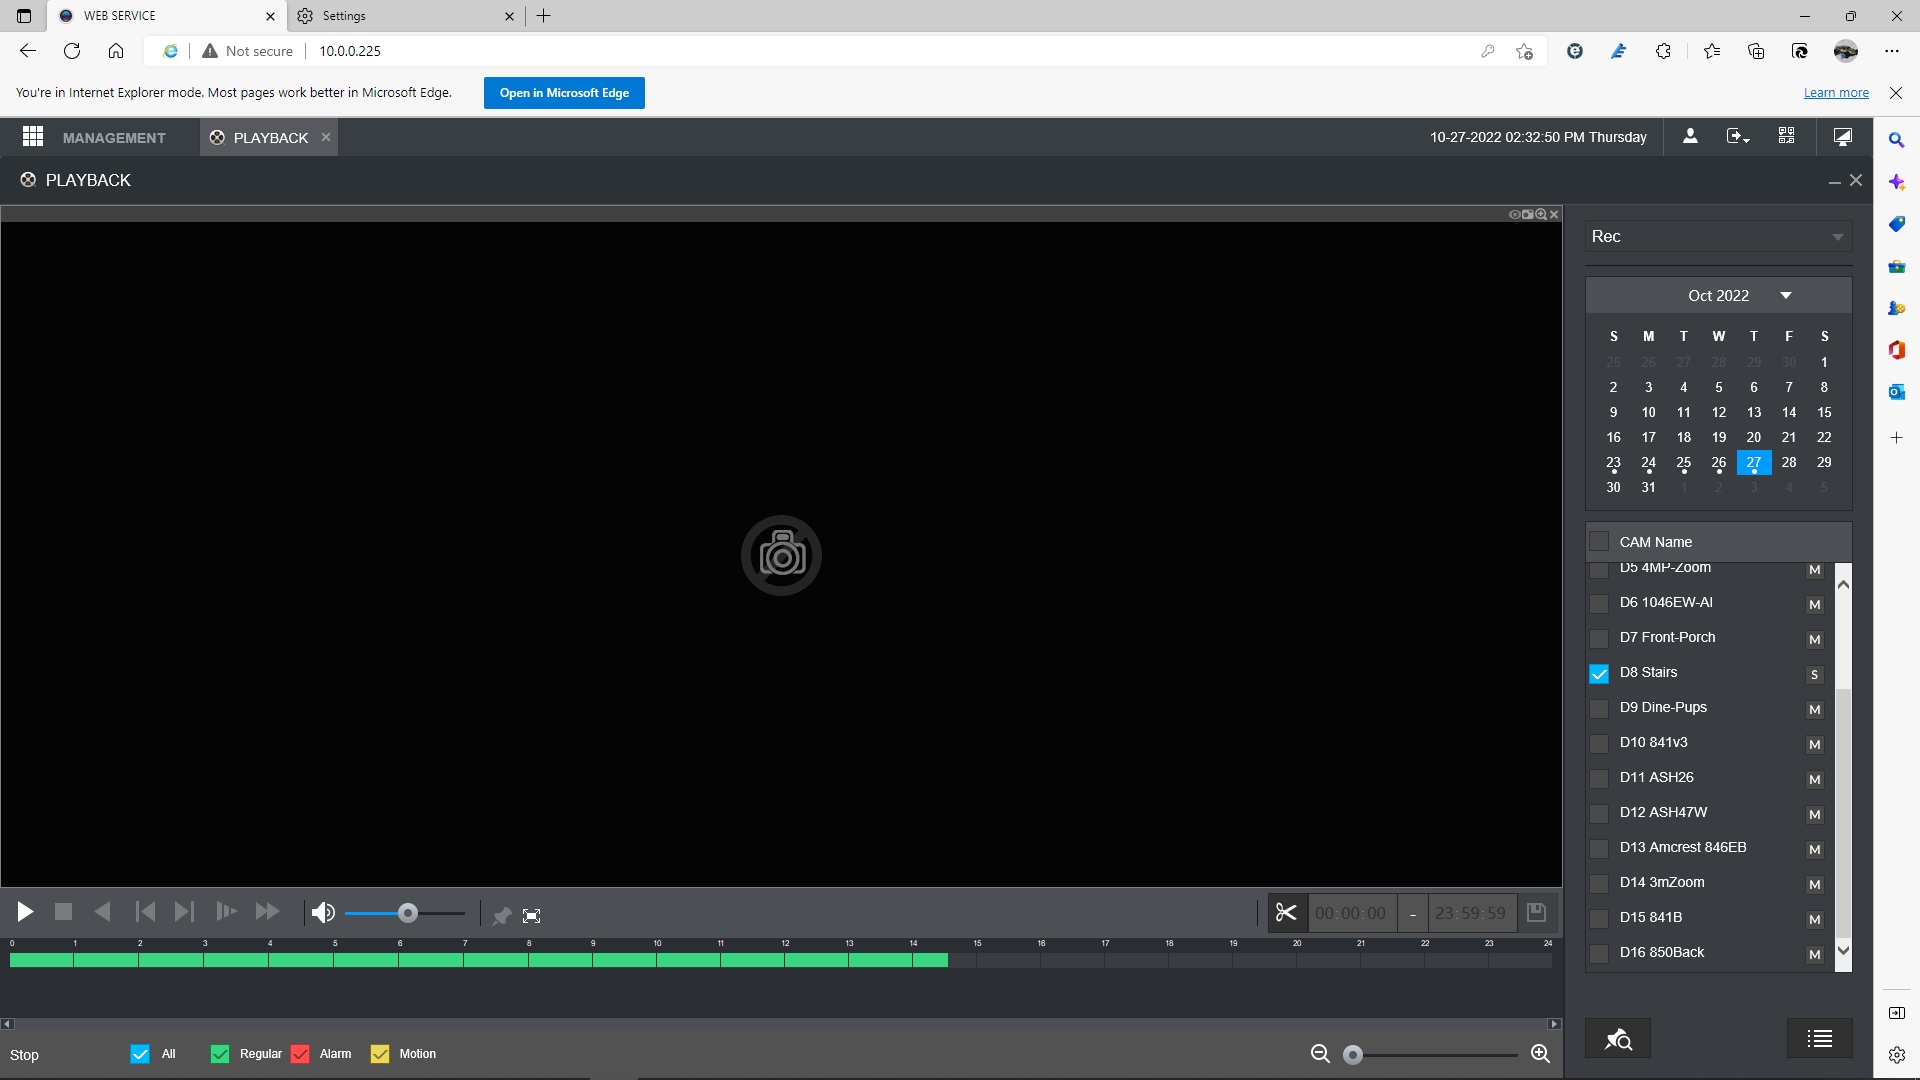
Task: Click the reverse play icon
Action: coord(102,912)
